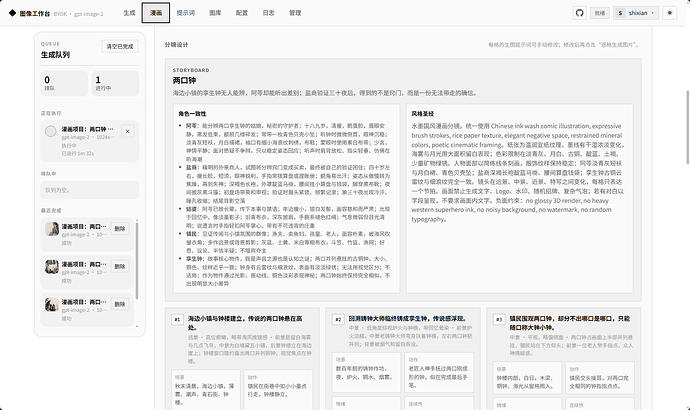Screen dimensions: 690x410
Task: Cancel the running job with the X icon
Action: (128, 131)
